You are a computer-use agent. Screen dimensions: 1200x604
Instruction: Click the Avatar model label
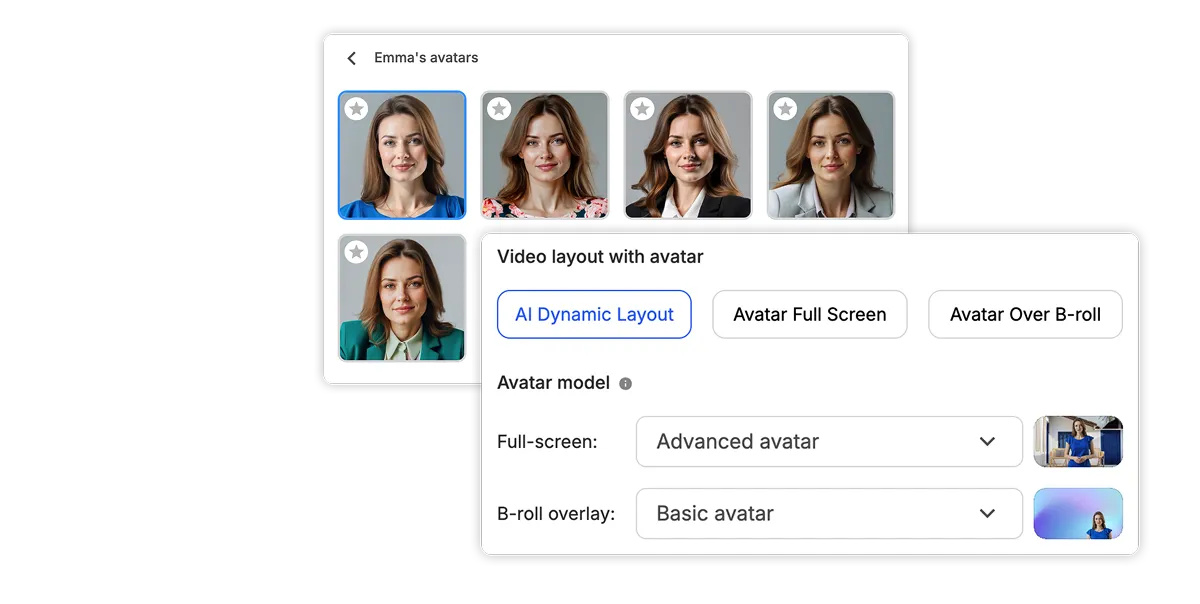pyautogui.click(x=553, y=383)
